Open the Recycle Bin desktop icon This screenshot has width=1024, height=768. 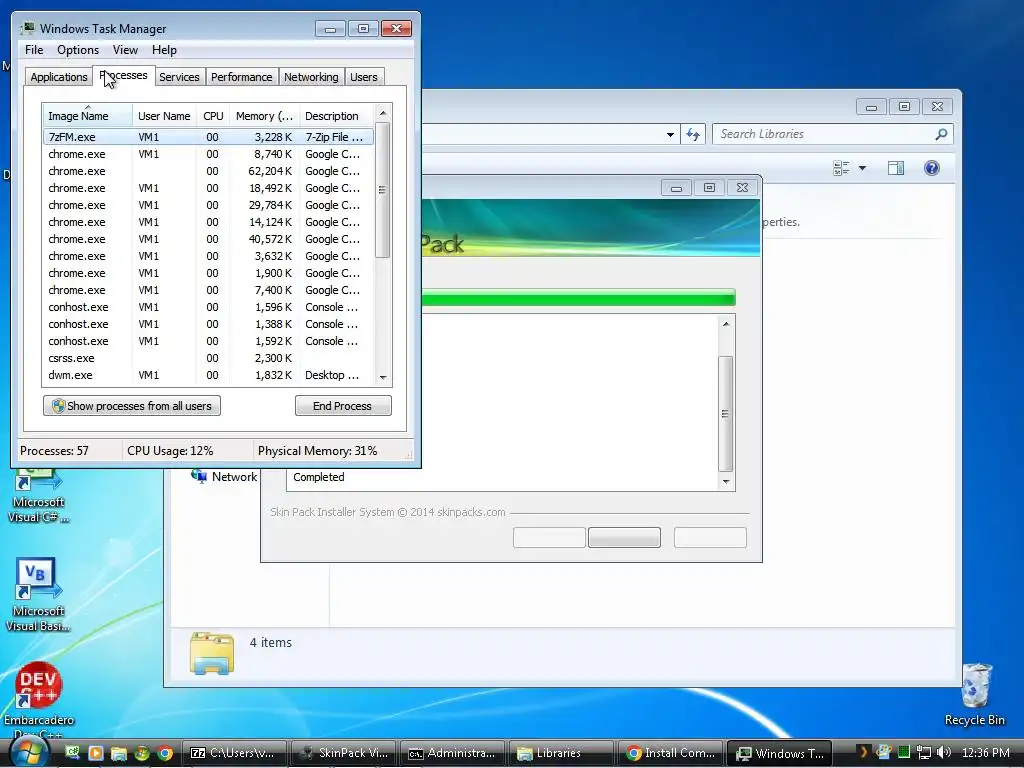[x=975, y=696]
